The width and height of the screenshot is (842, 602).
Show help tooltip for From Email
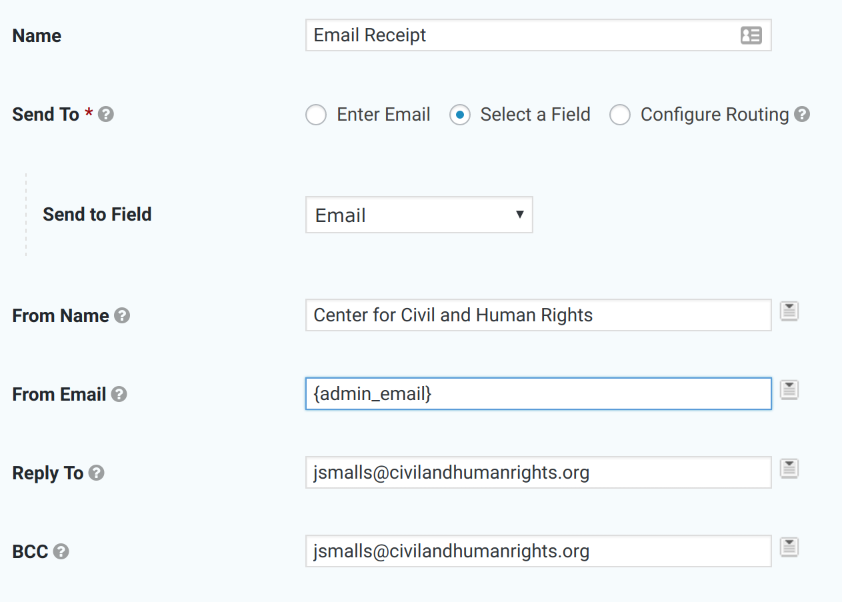119,394
